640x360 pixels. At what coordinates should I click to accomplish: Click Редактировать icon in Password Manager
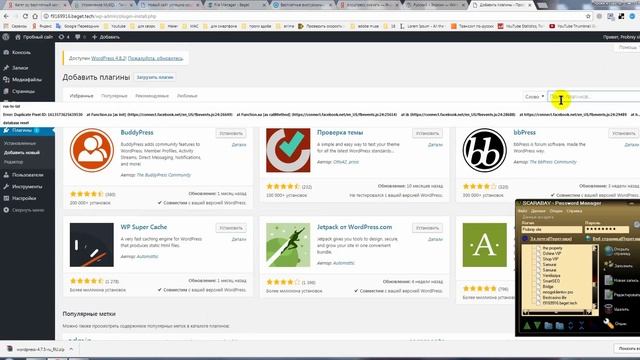(x=609, y=294)
